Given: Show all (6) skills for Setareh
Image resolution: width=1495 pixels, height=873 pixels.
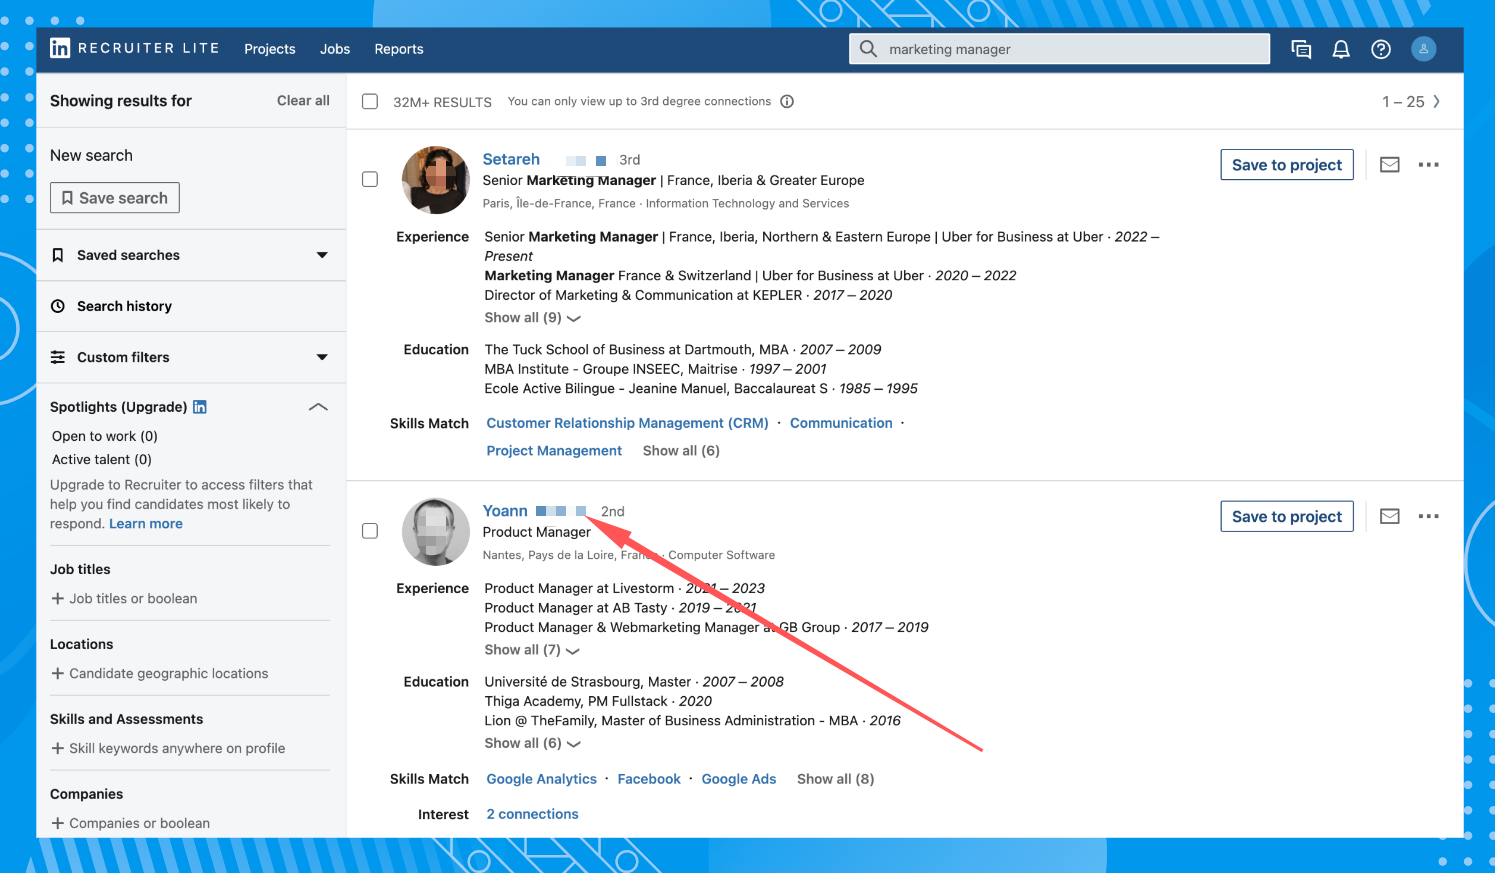Looking at the screenshot, I should (681, 451).
